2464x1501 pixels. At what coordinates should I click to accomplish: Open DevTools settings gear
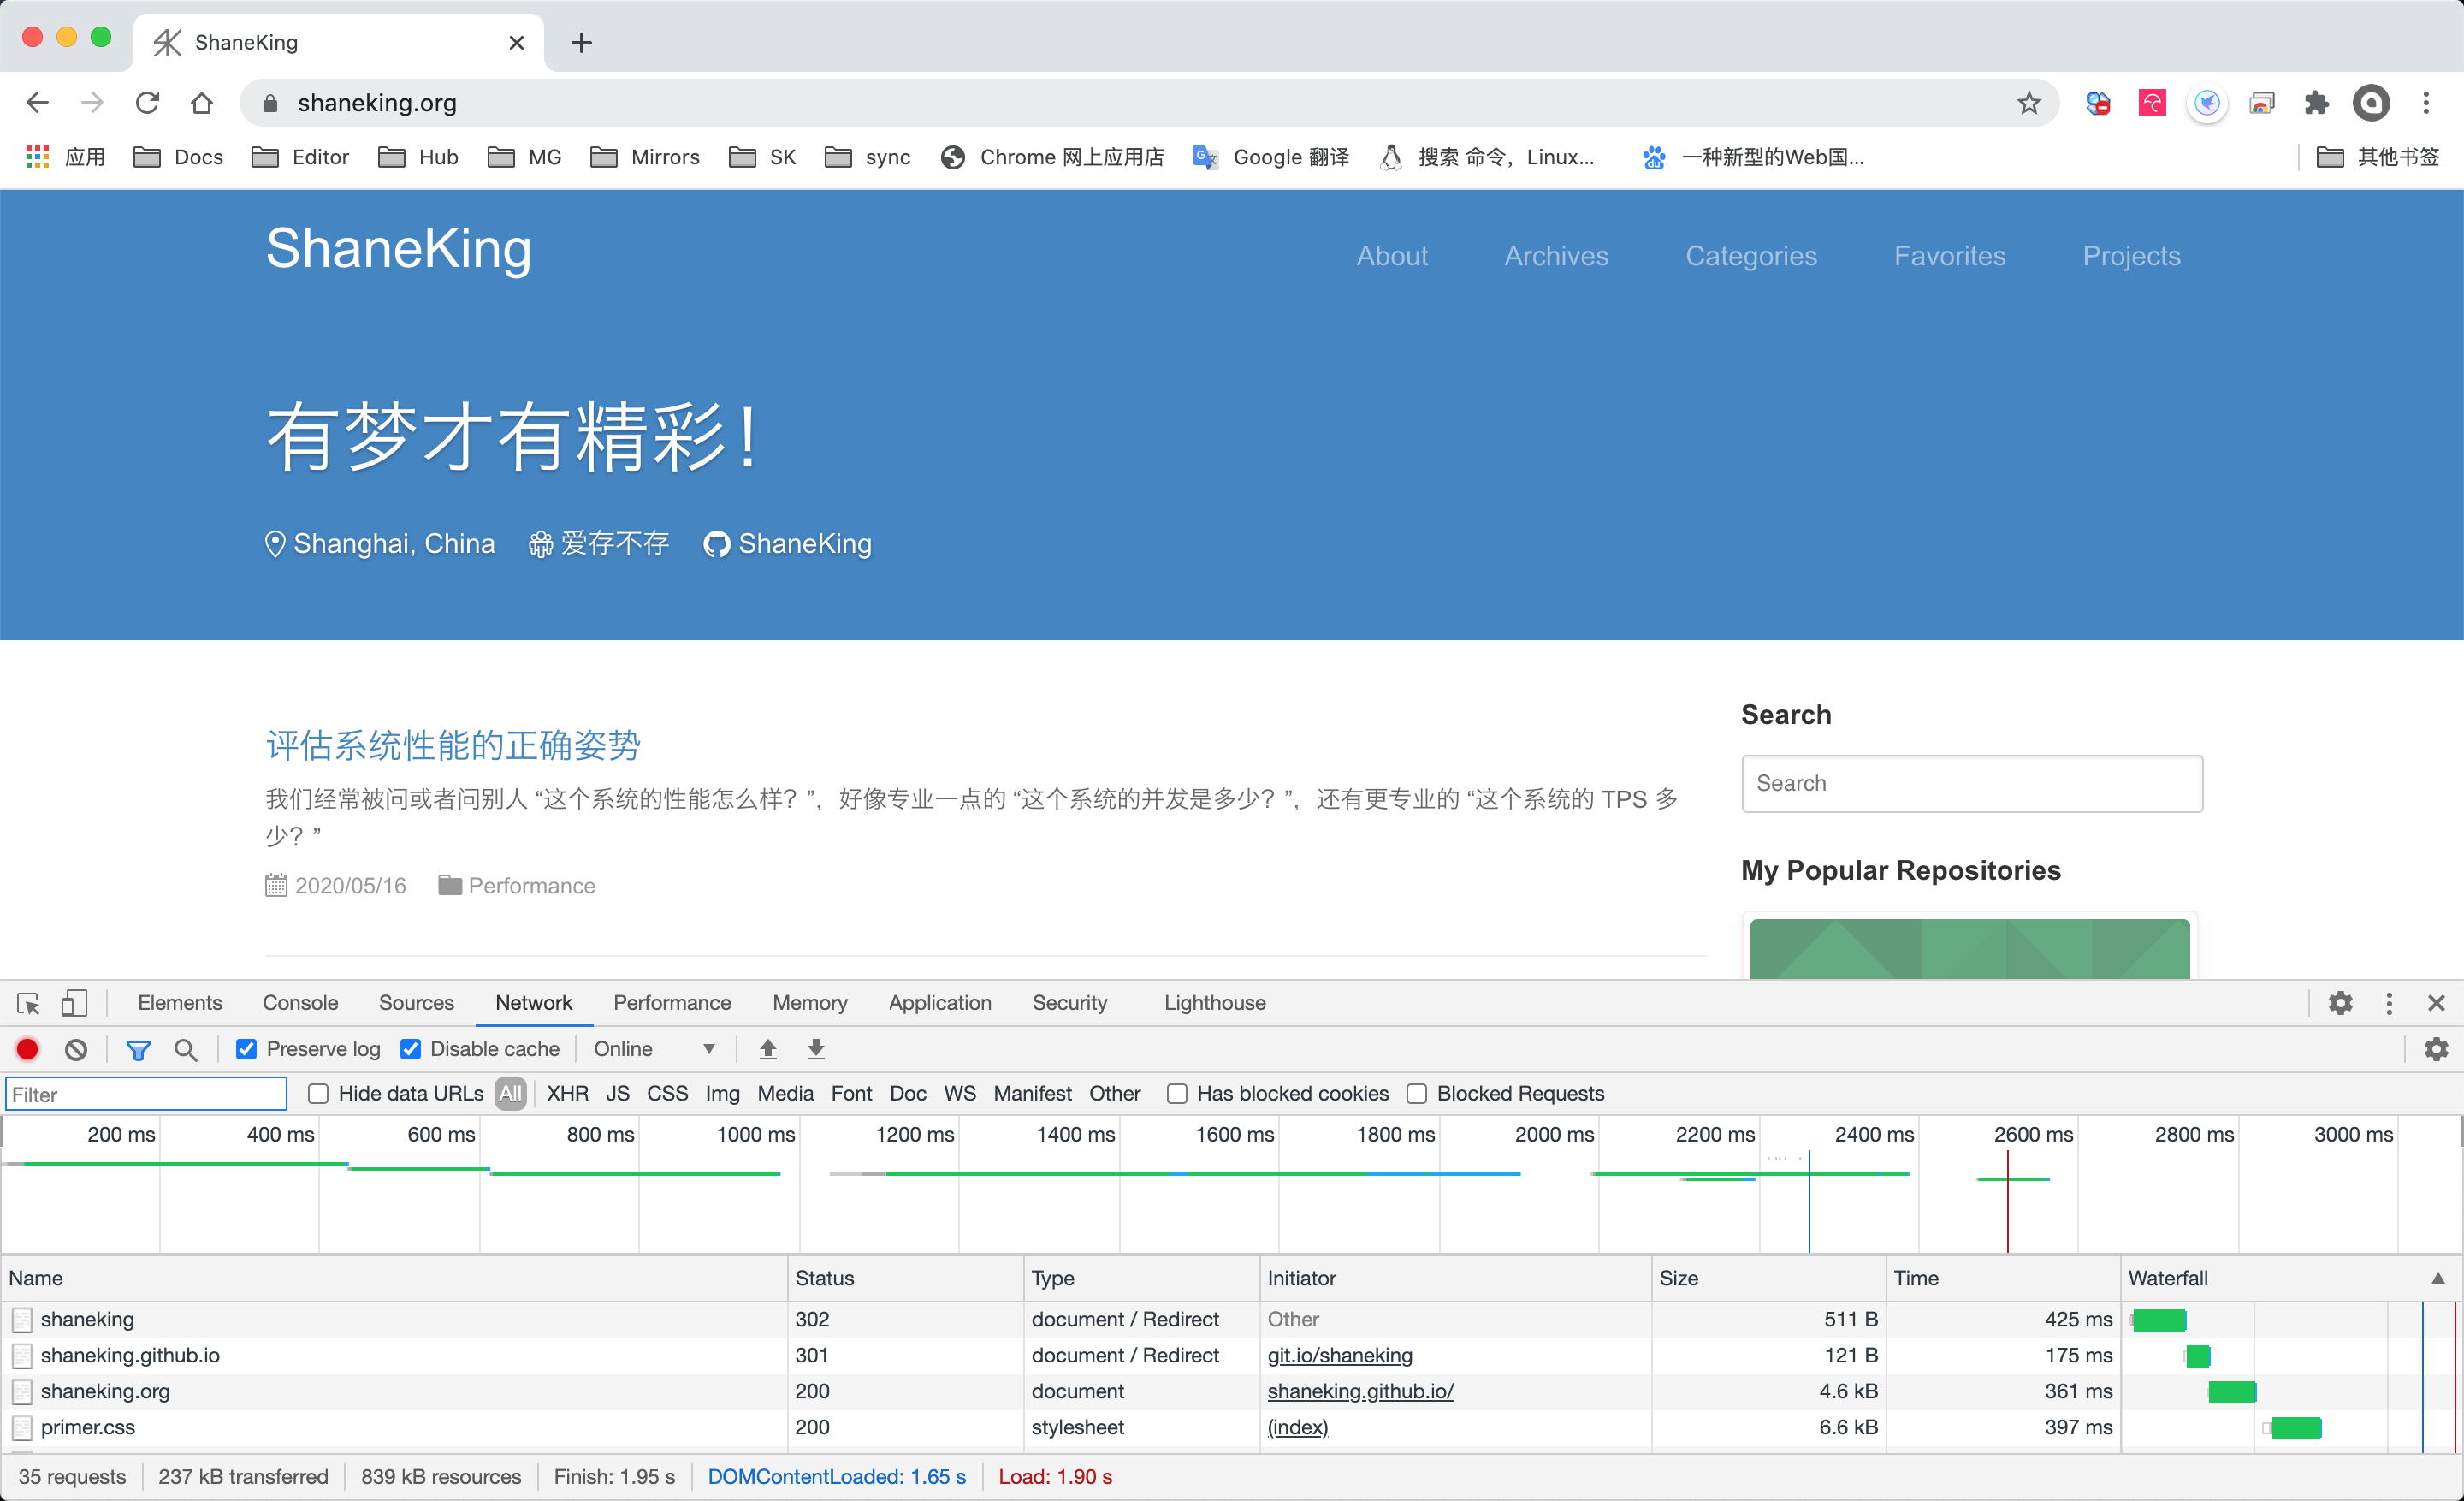pyautogui.click(x=2340, y=1003)
